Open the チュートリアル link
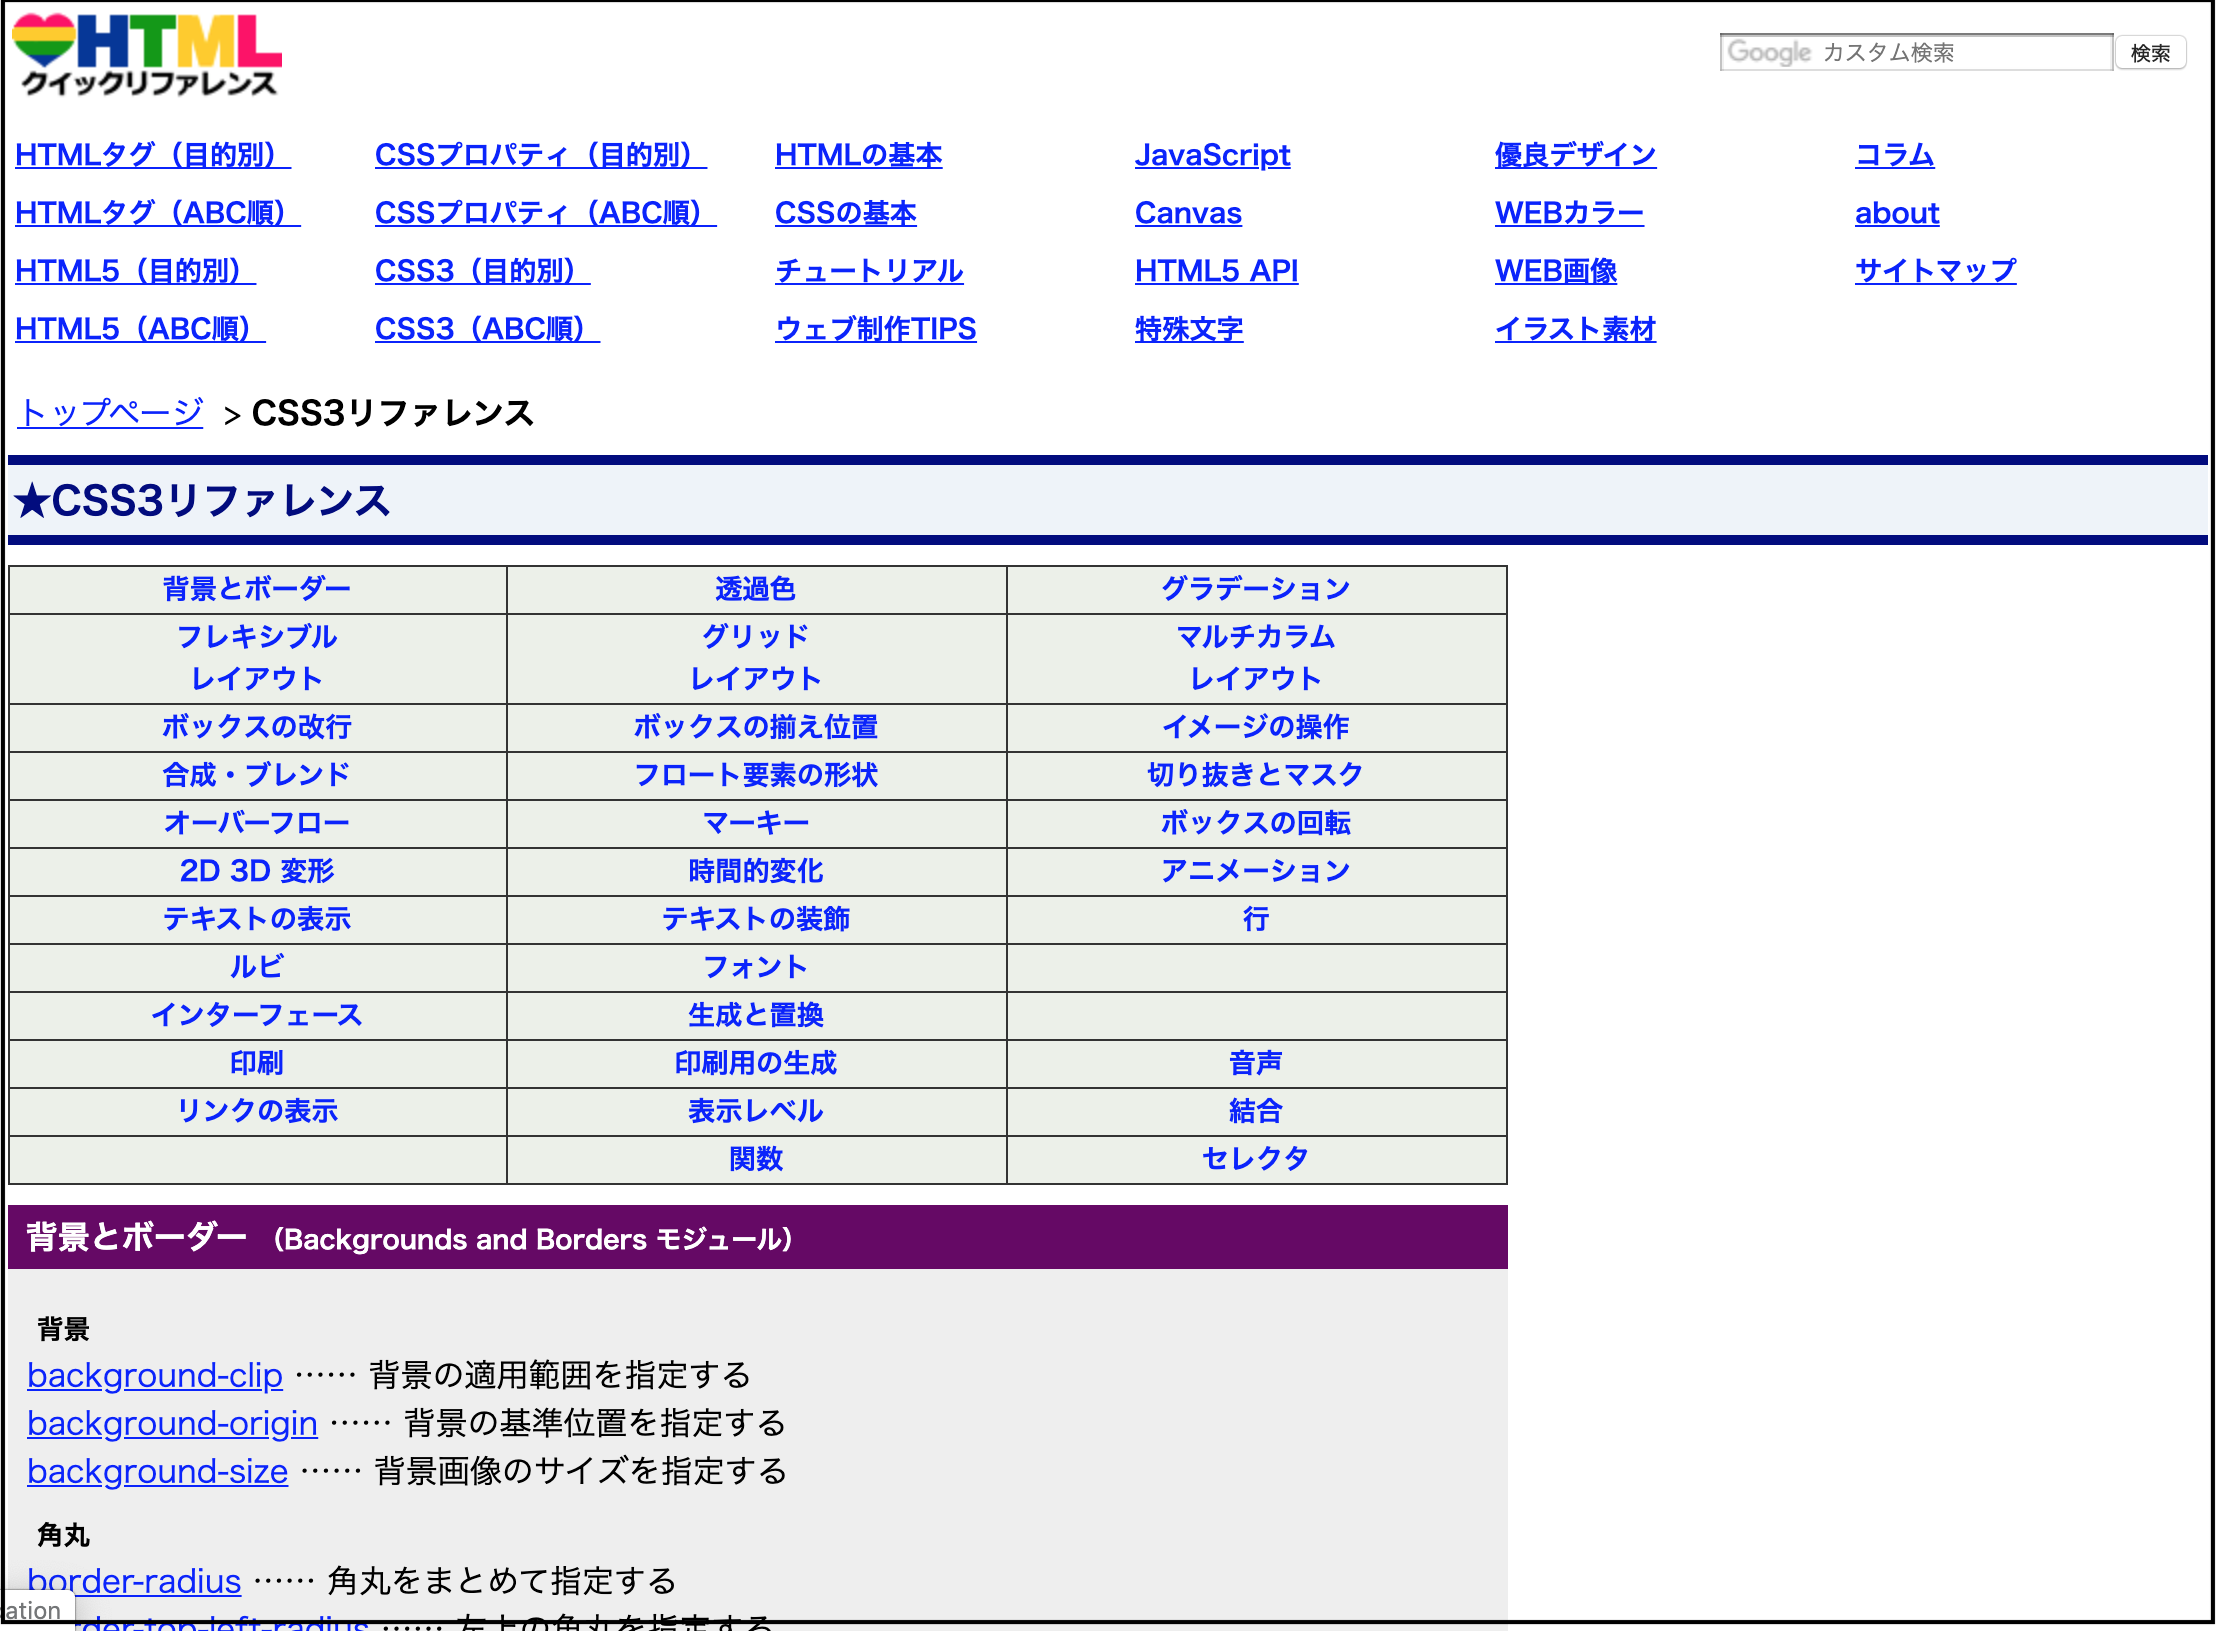Viewport: 2216px width, 1631px height. 869,271
